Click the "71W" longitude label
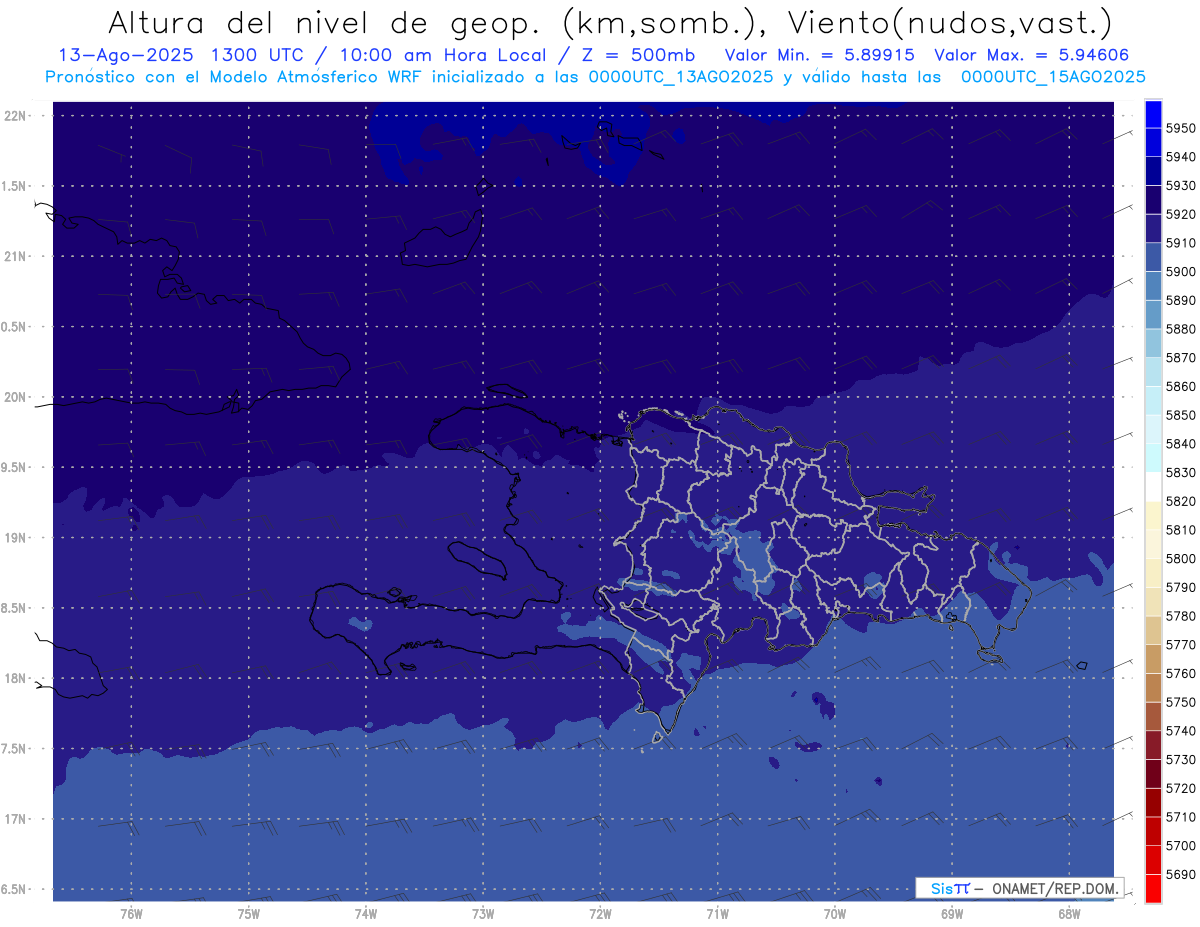 717,914
